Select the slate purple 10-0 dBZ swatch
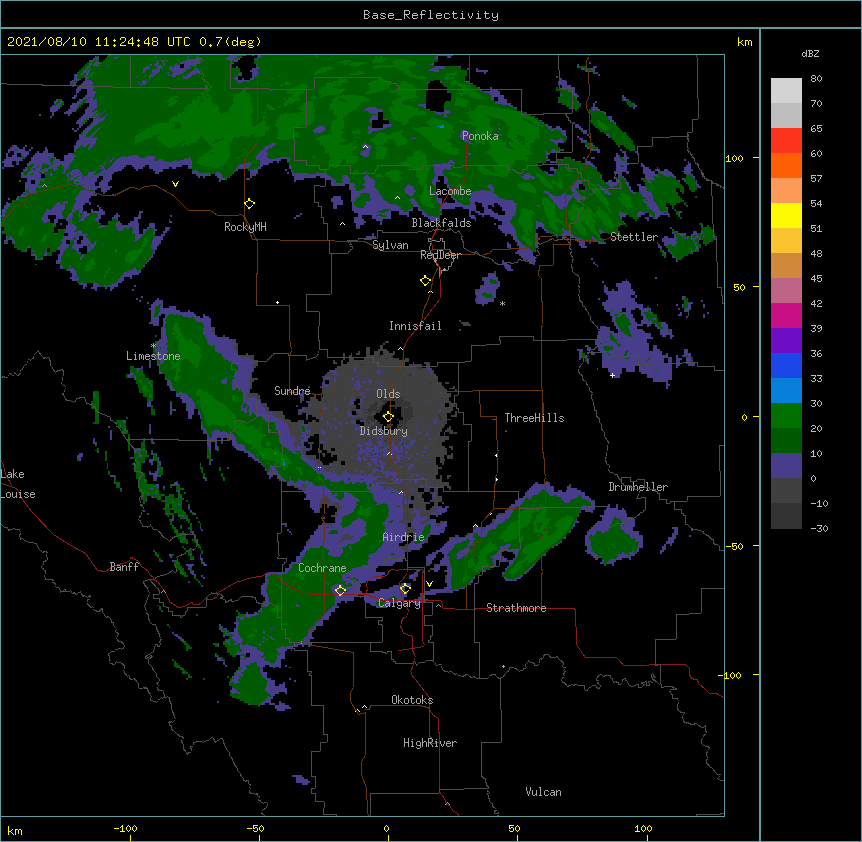Viewport: 862px width, 842px height. click(x=786, y=466)
